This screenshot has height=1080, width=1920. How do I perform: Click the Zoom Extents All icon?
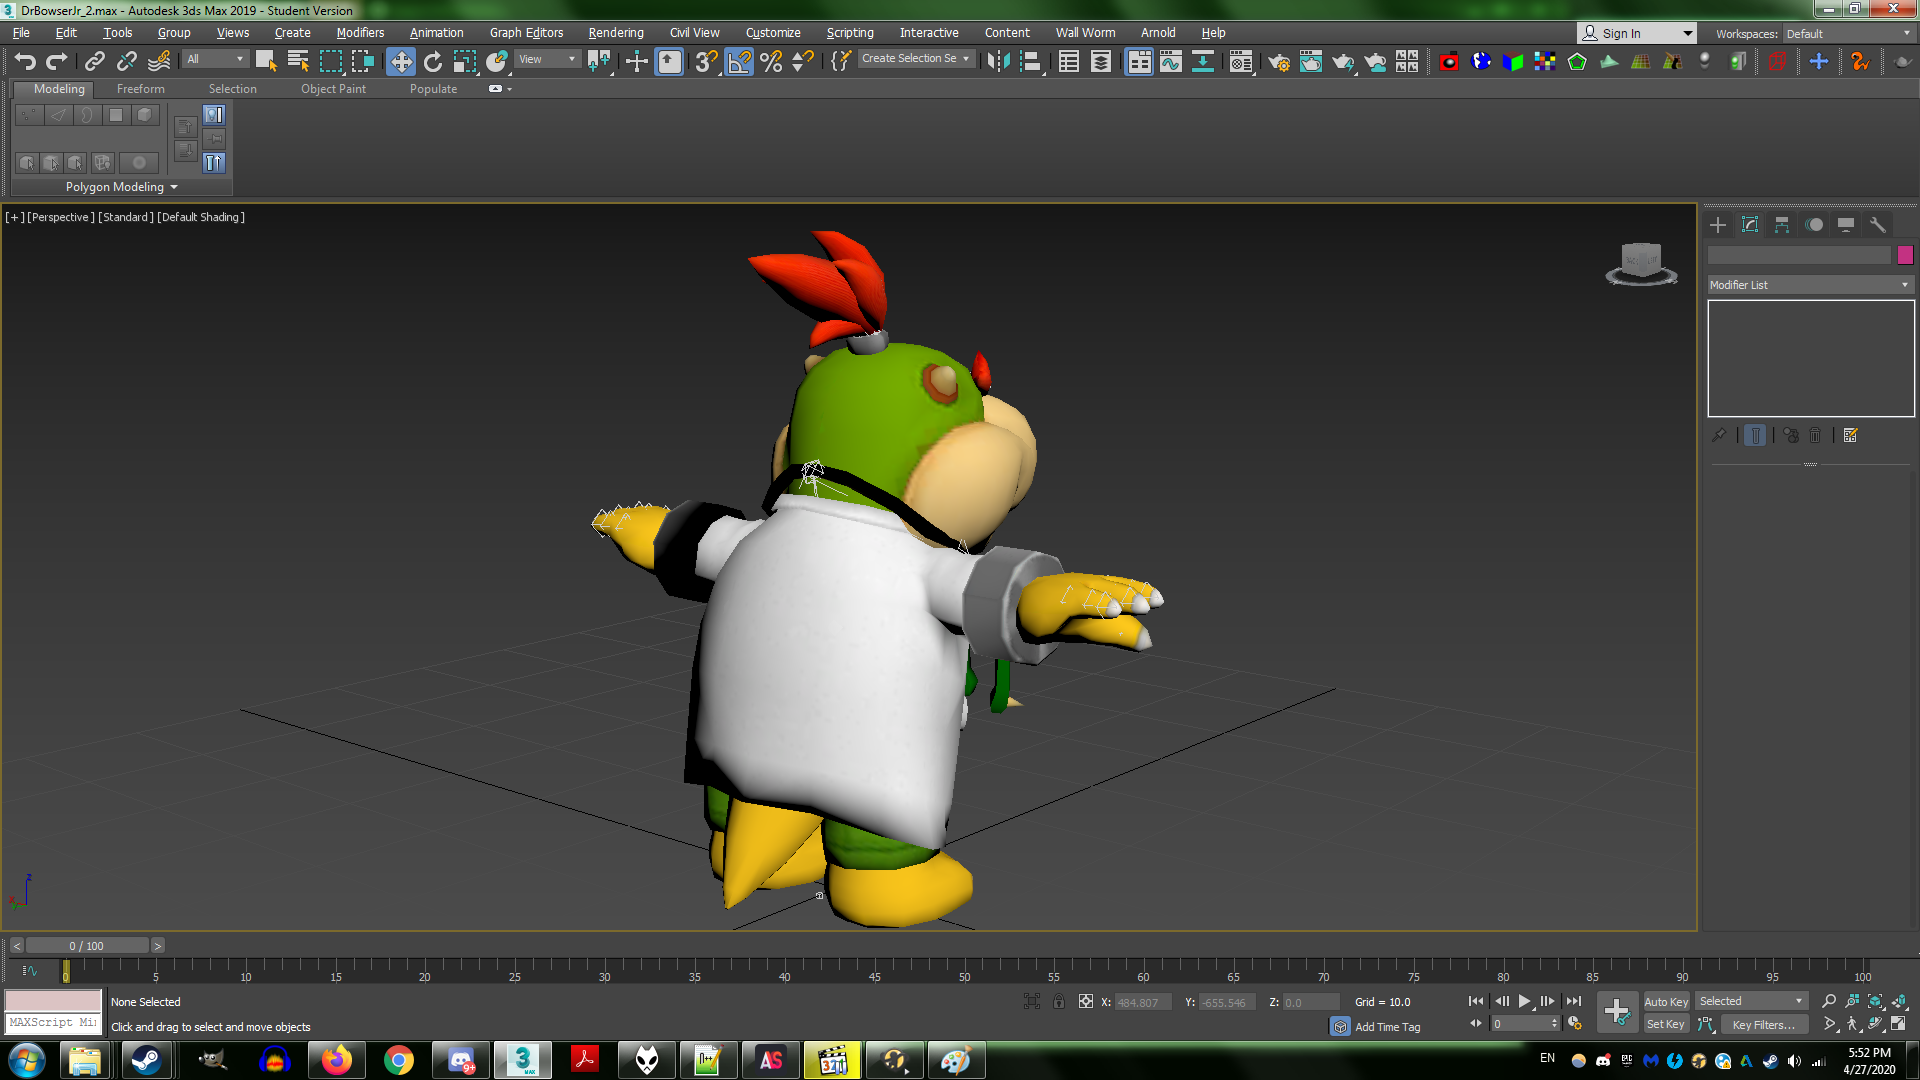(1899, 1001)
